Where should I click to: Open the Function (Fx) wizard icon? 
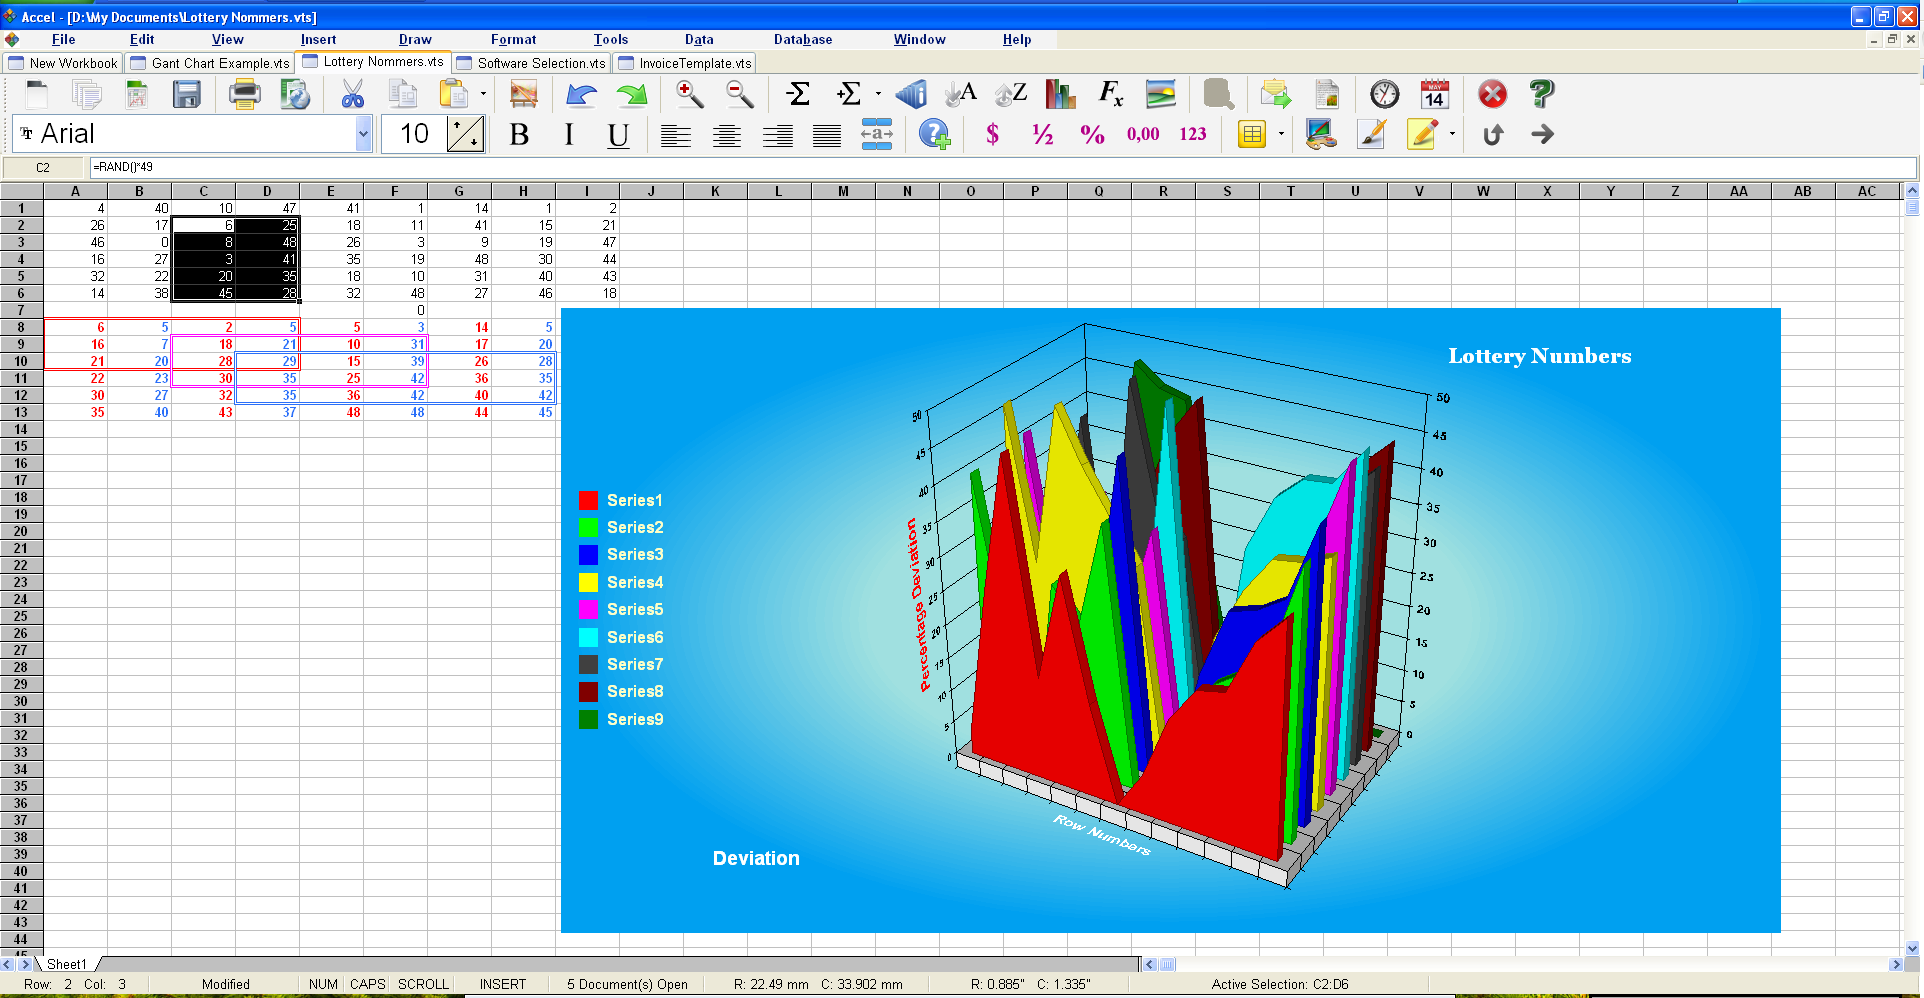coord(1111,95)
